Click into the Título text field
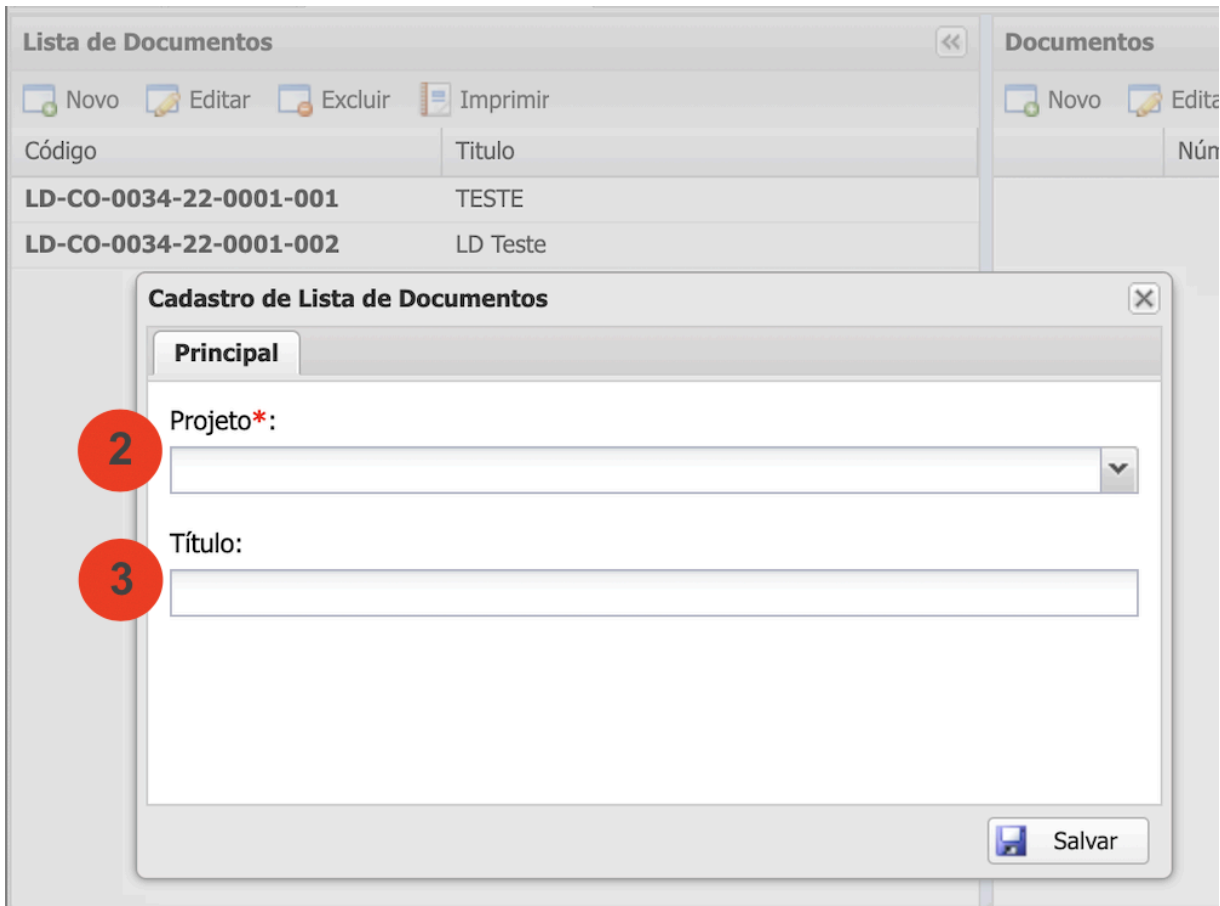This screenshot has height=906, width=1220. pyautogui.click(x=653, y=593)
